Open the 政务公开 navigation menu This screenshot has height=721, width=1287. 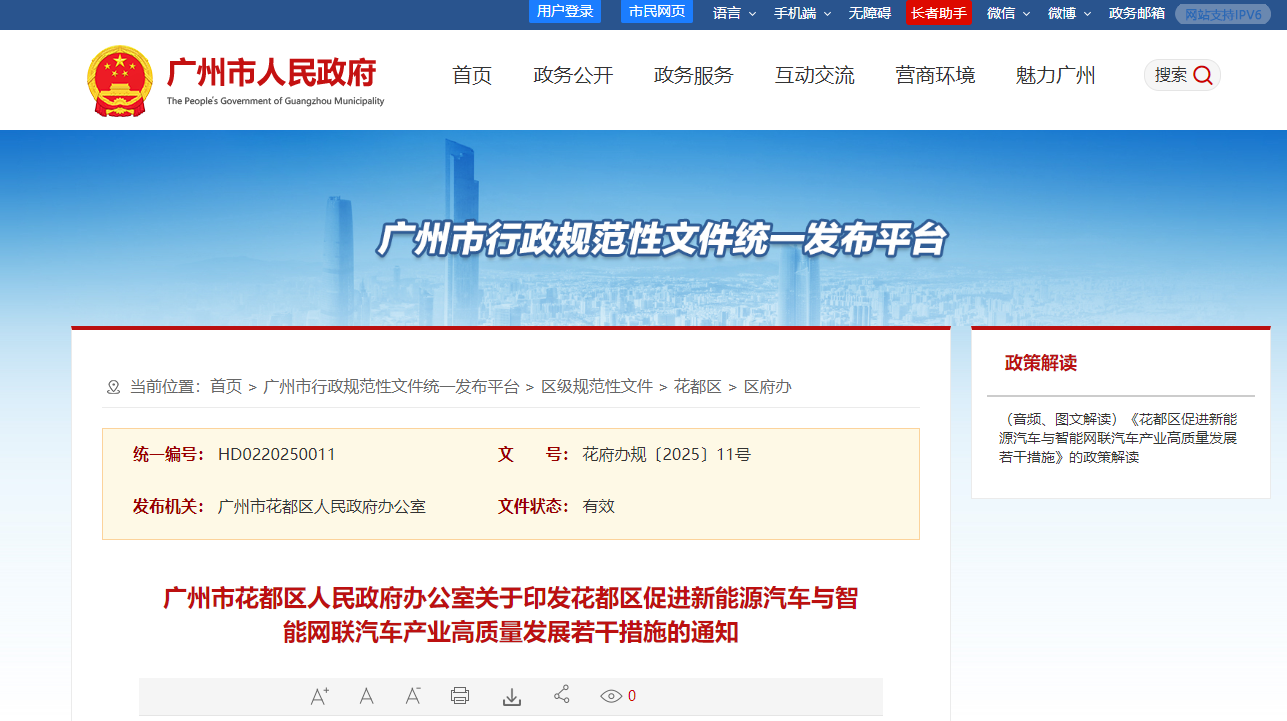pos(573,75)
